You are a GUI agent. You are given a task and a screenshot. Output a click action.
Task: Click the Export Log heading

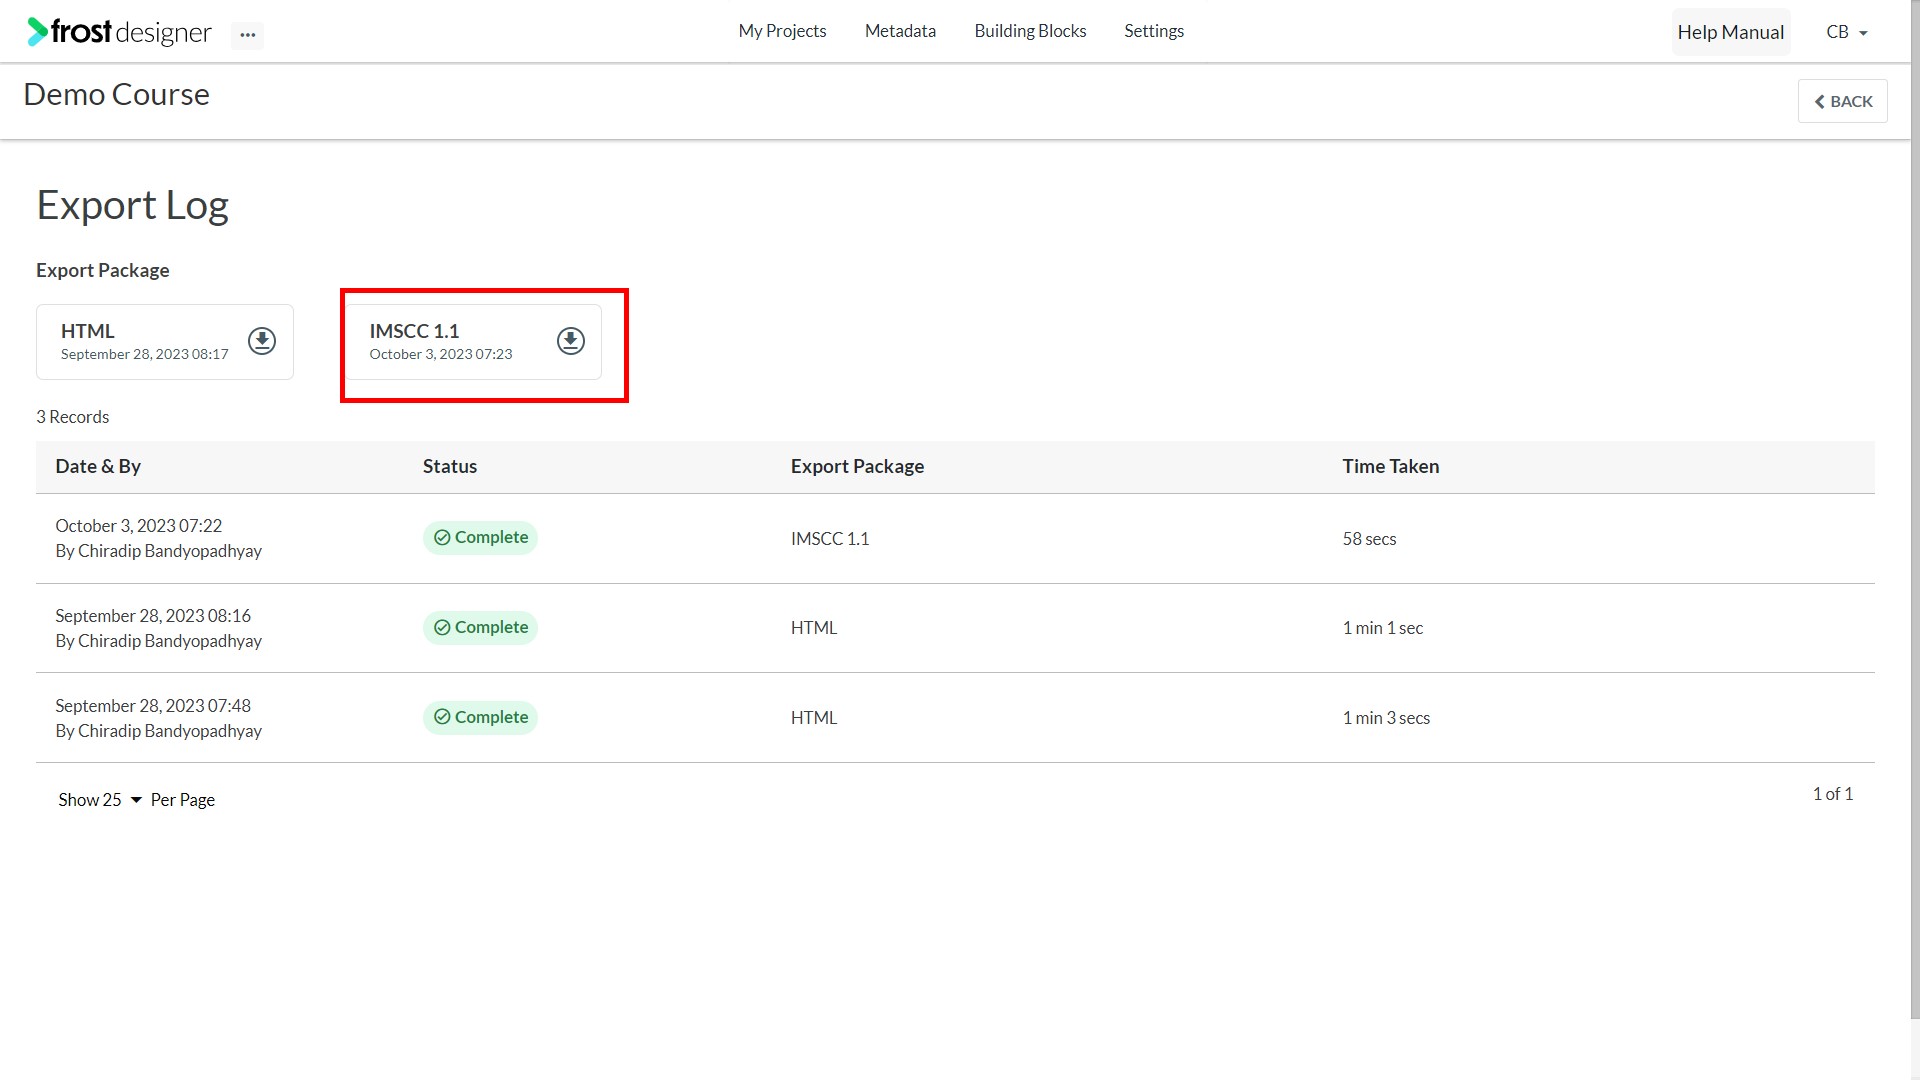coord(133,205)
